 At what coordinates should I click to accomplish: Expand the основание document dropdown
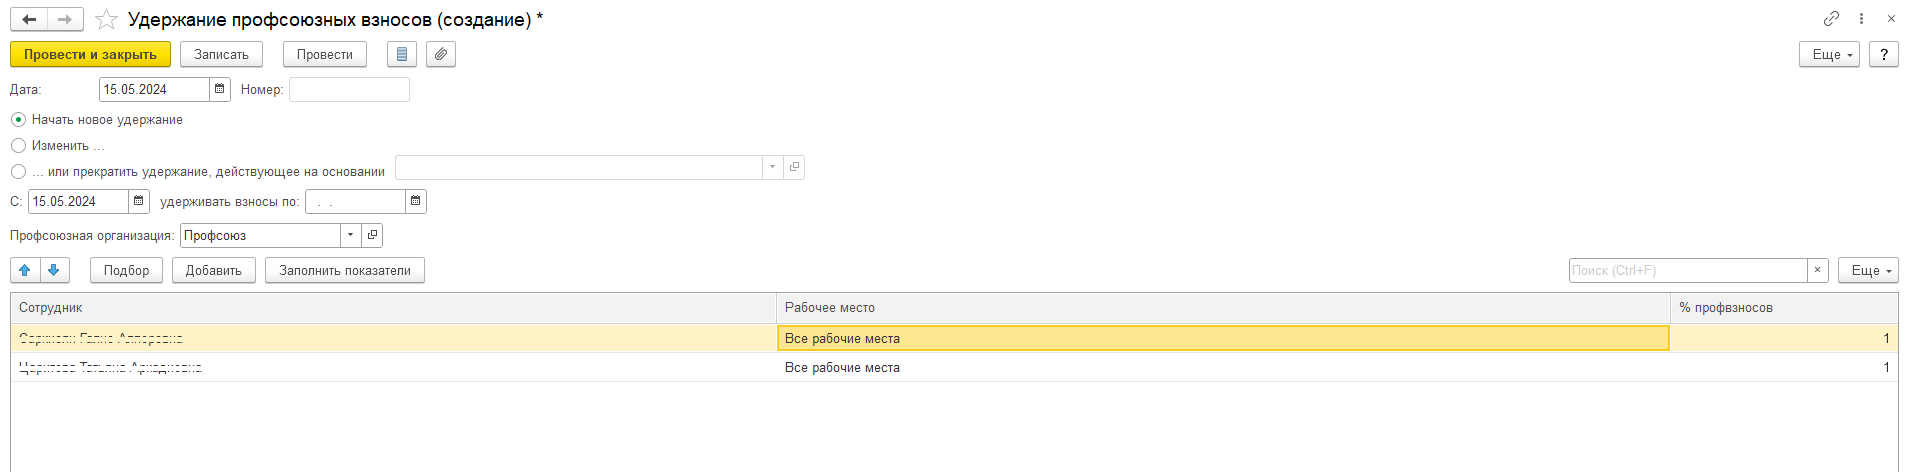pos(772,167)
